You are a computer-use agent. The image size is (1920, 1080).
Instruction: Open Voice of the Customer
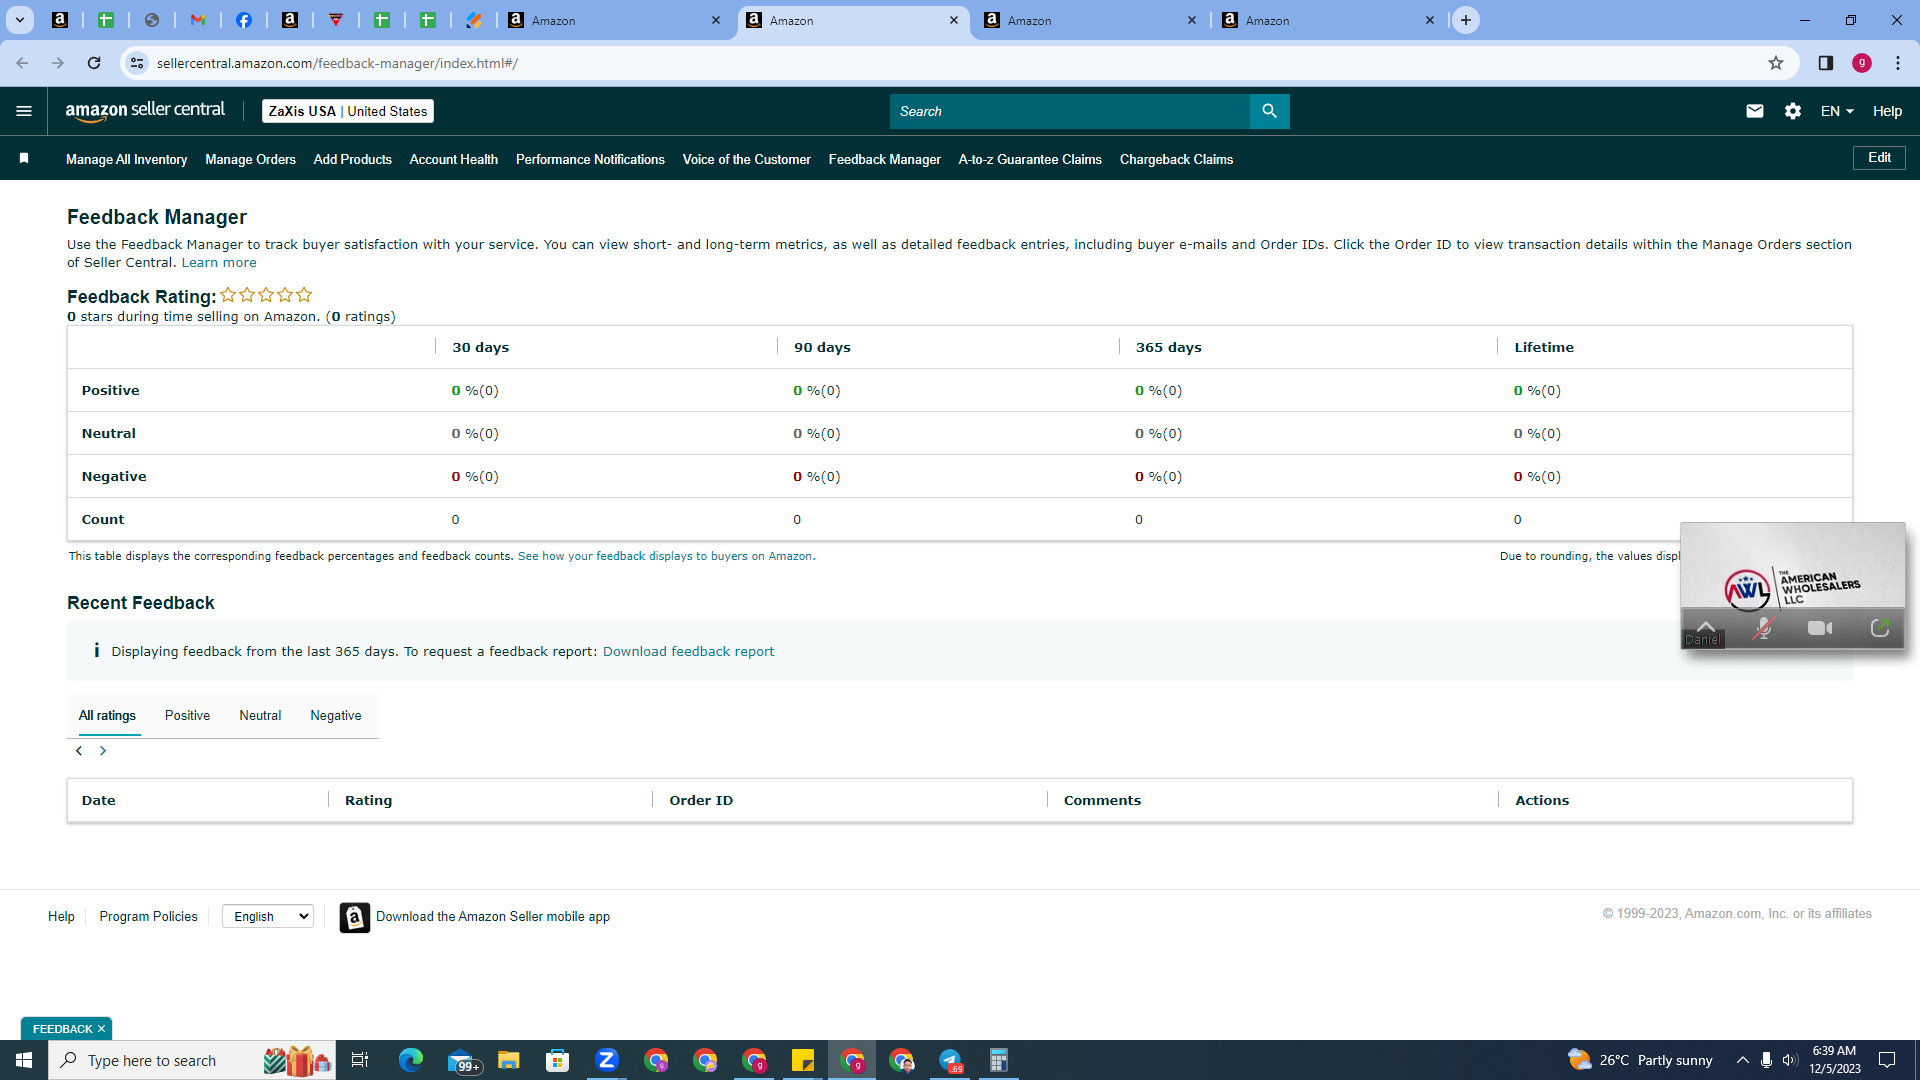747,159
